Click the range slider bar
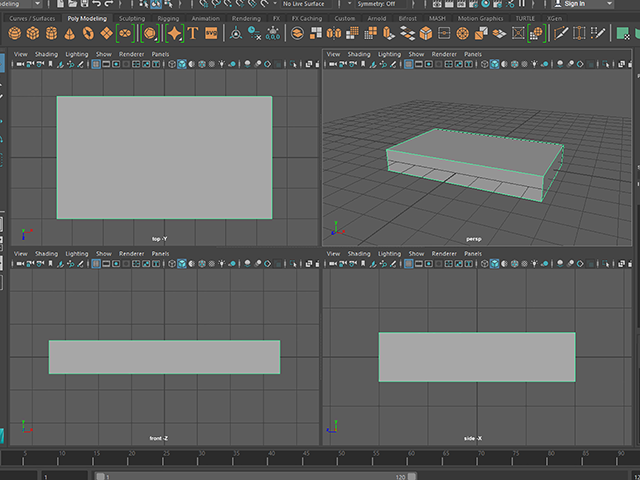 [x=256, y=476]
